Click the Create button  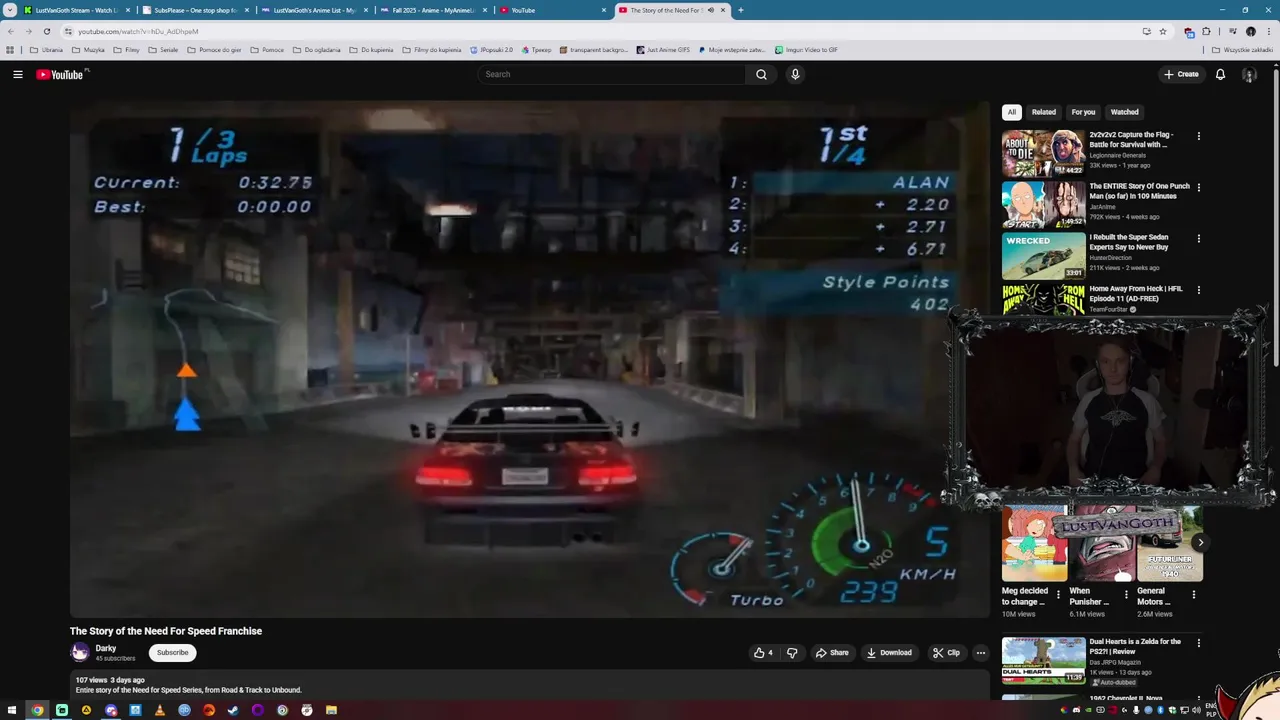tap(1181, 74)
